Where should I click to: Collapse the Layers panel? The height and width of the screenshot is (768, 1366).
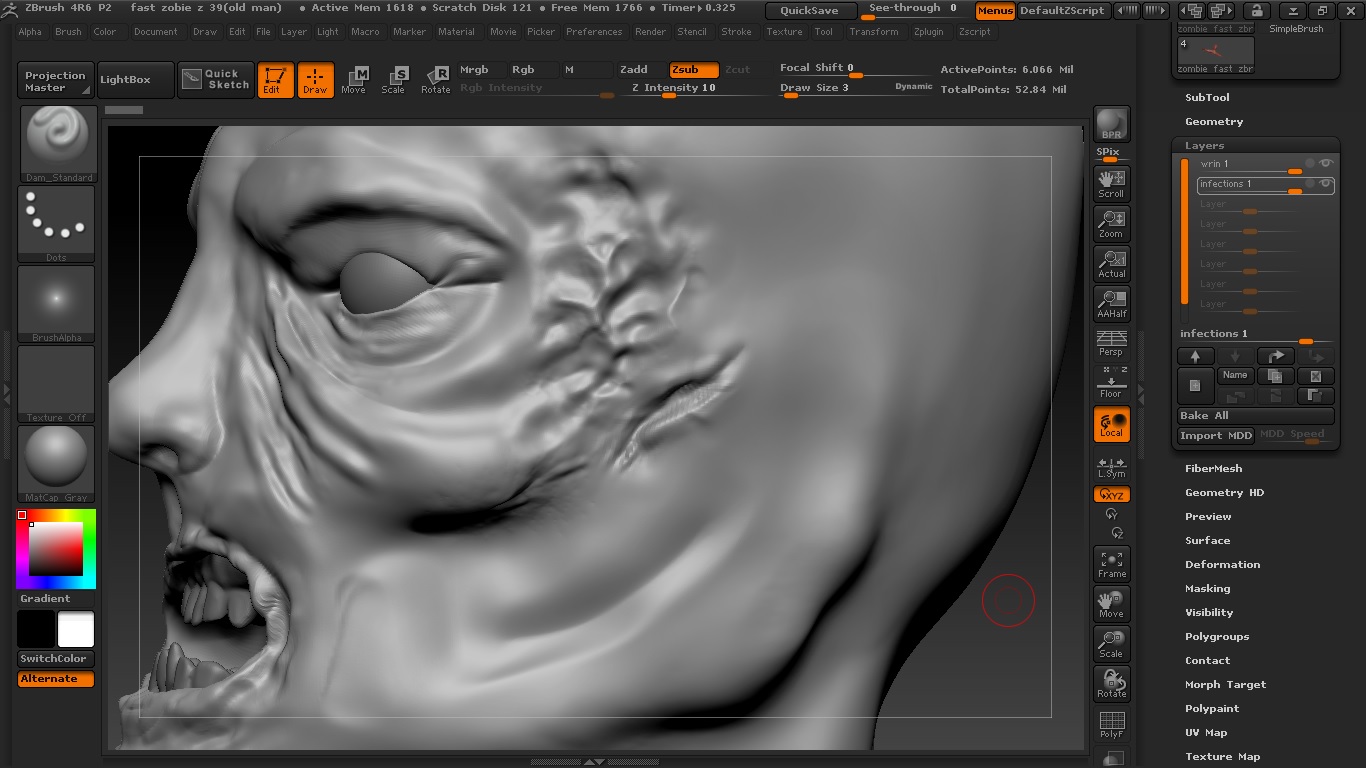click(x=1207, y=145)
